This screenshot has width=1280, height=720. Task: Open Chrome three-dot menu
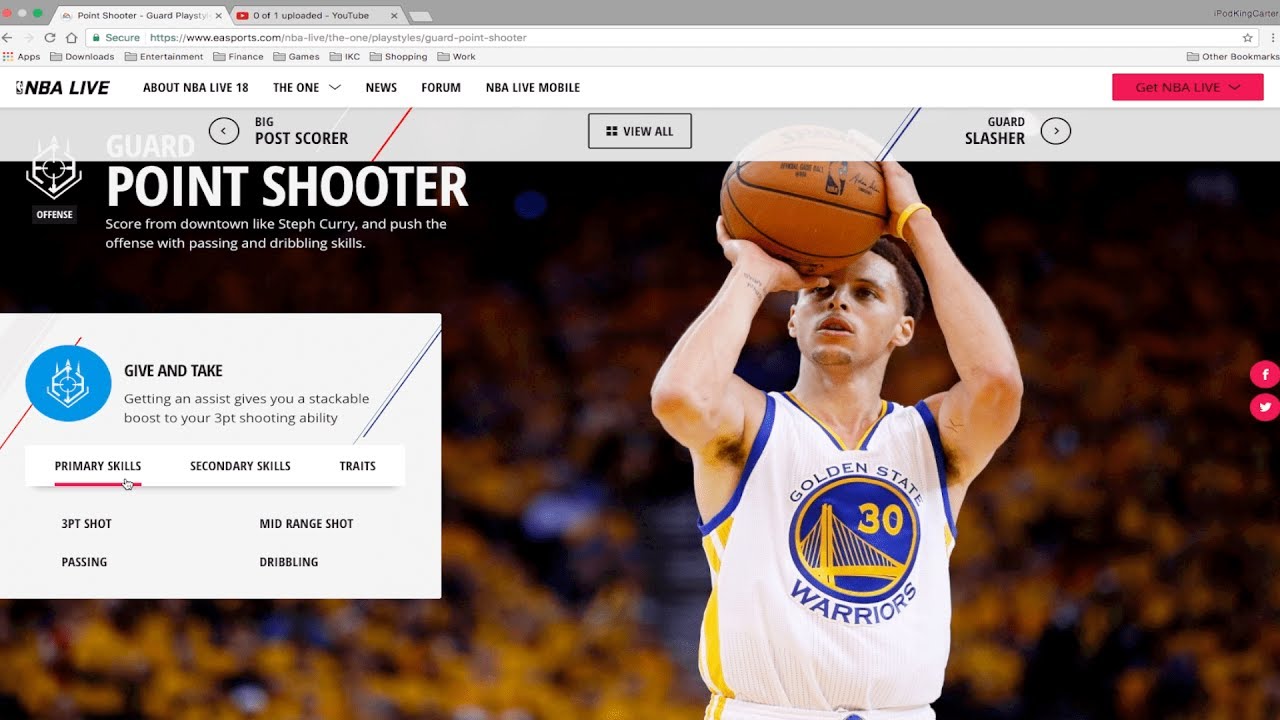[x=1273, y=37]
